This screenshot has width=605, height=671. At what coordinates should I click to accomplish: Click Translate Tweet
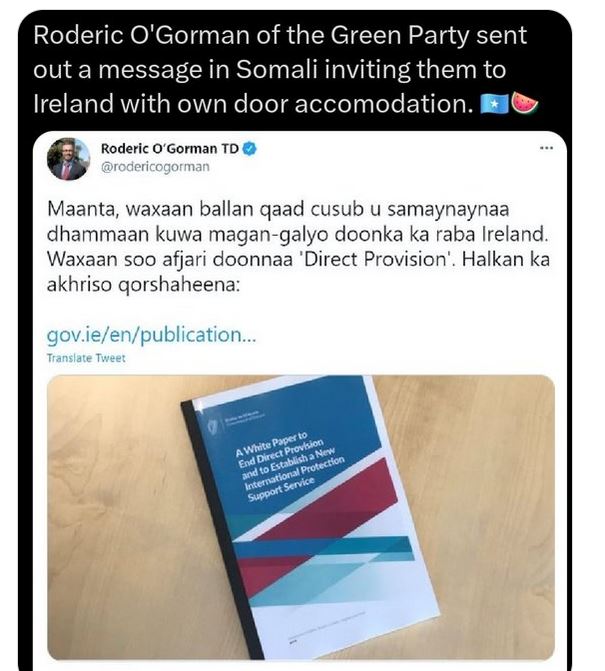click(x=86, y=358)
